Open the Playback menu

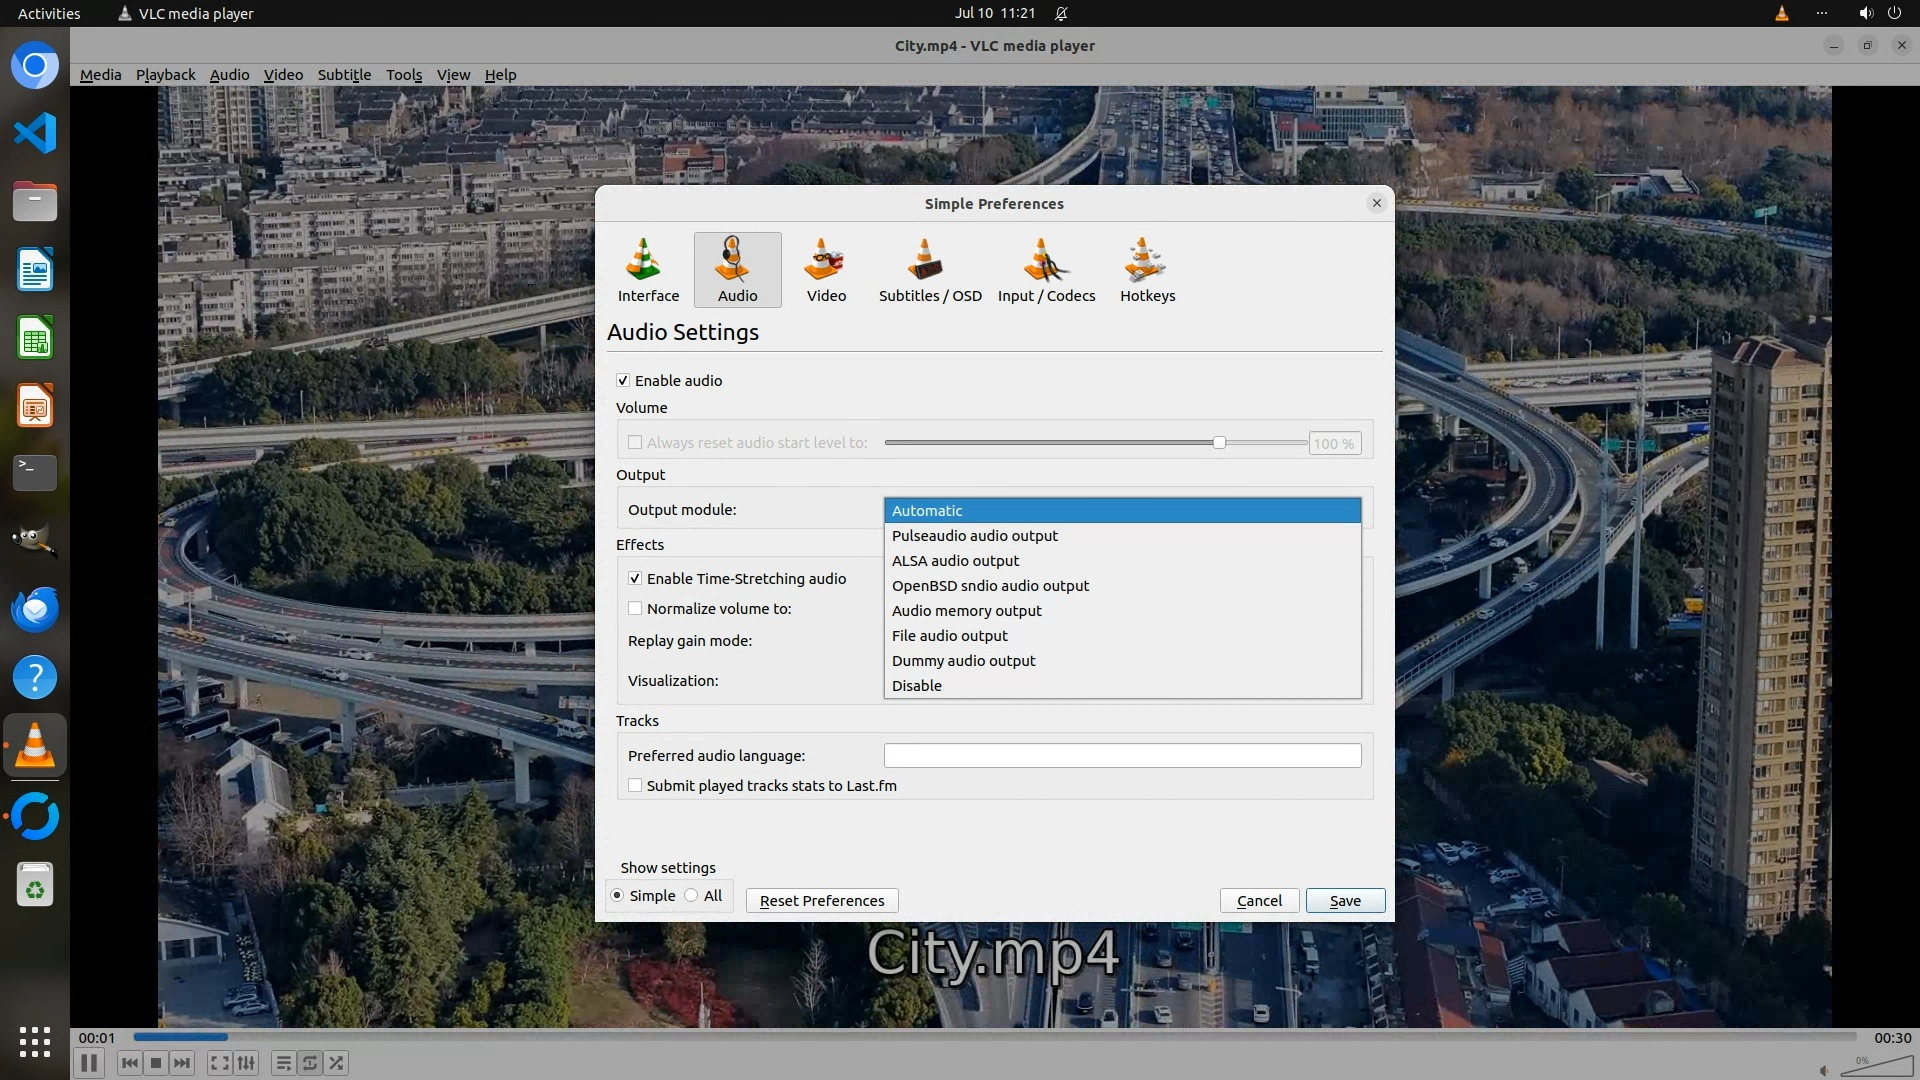[165, 75]
